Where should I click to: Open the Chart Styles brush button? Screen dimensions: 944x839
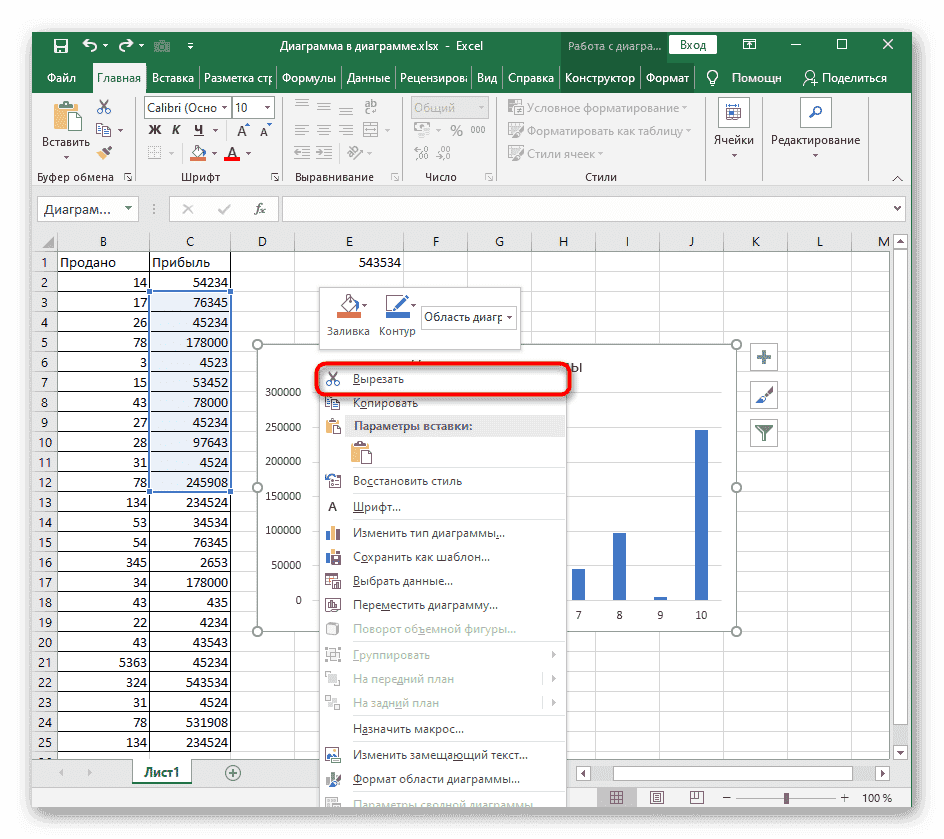point(764,396)
